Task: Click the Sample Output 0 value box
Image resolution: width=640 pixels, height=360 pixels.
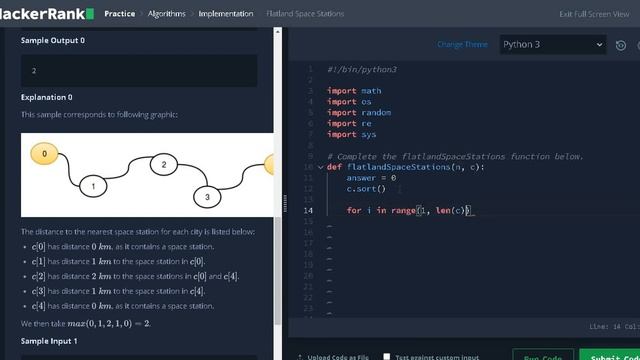Action: pyautogui.click(x=139, y=71)
